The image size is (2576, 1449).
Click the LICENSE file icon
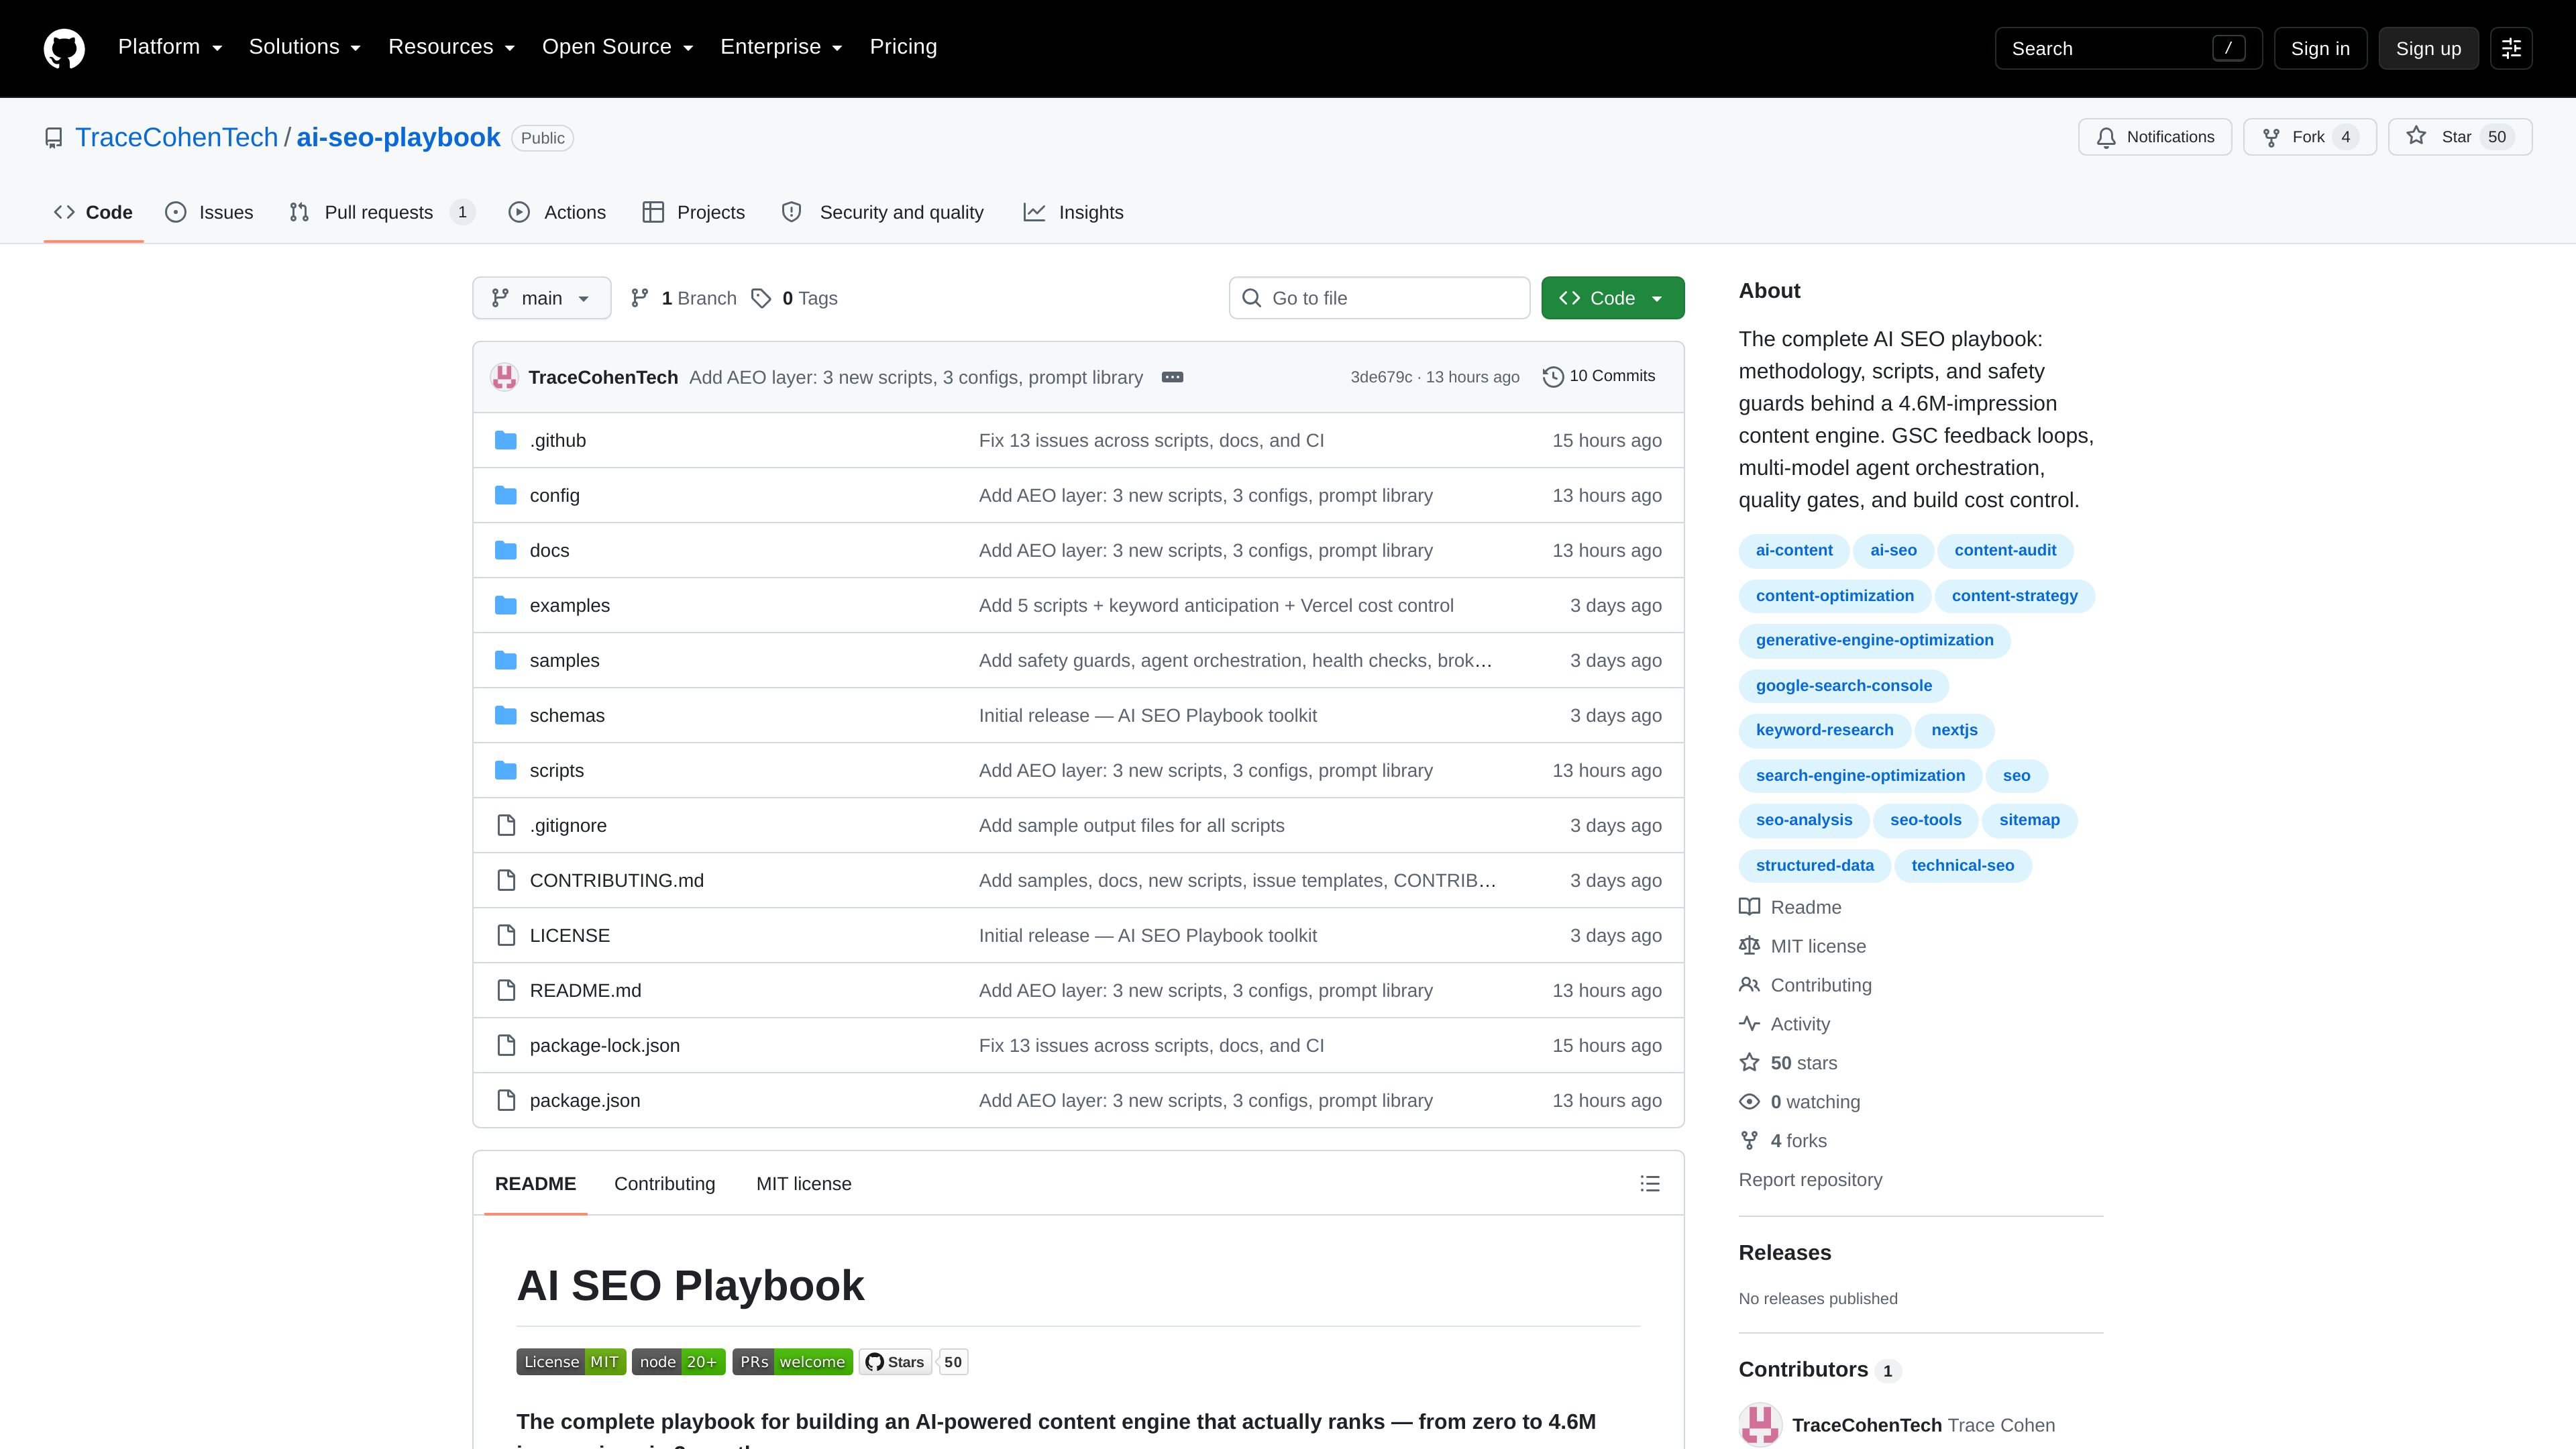tap(506, 935)
